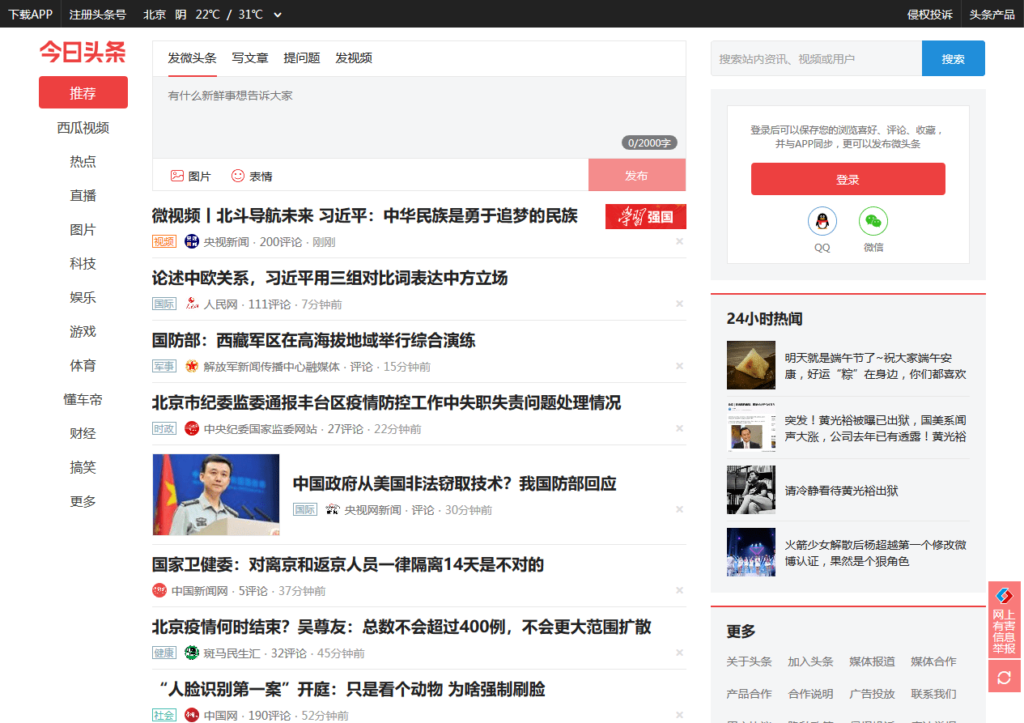Click the 视频 tag under 北斗导航 article

(165, 242)
